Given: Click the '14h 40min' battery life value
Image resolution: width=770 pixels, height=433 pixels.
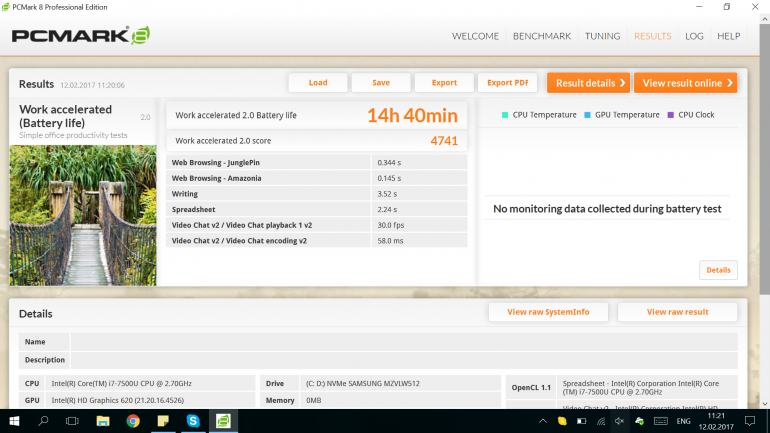Looking at the screenshot, I should click(412, 115).
